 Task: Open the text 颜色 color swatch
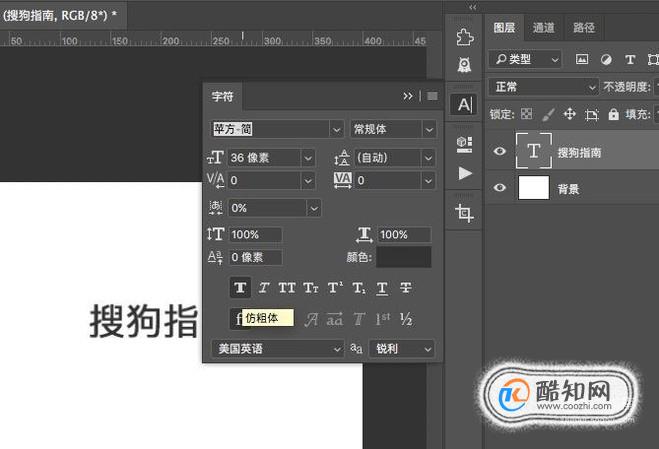click(x=403, y=257)
